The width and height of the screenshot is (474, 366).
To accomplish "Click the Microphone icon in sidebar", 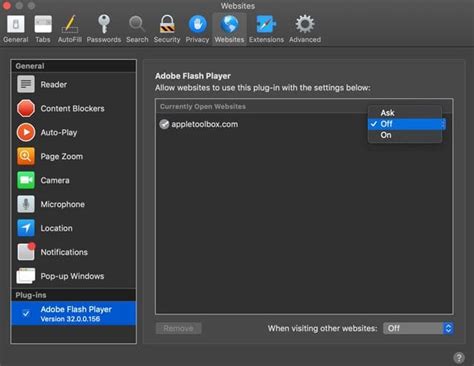I will (26, 204).
